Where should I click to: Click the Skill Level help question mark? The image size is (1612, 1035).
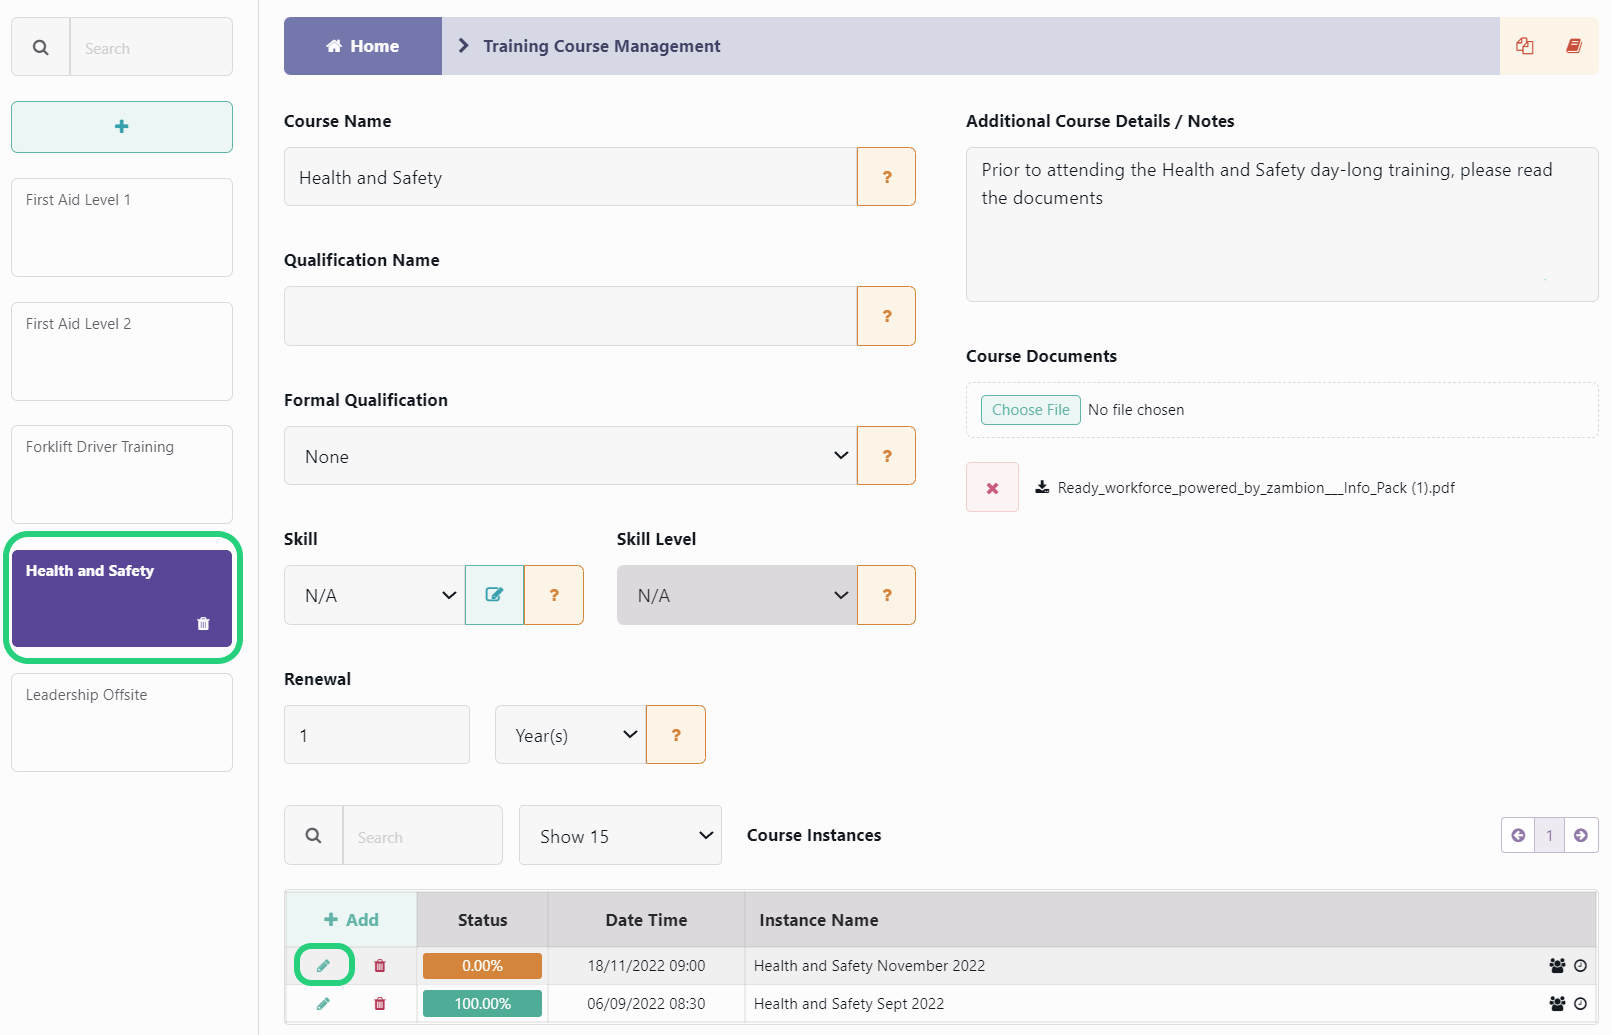(x=886, y=595)
